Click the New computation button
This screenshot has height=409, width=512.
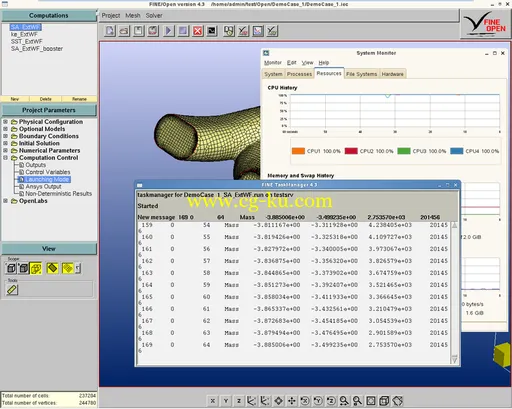click(15, 99)
